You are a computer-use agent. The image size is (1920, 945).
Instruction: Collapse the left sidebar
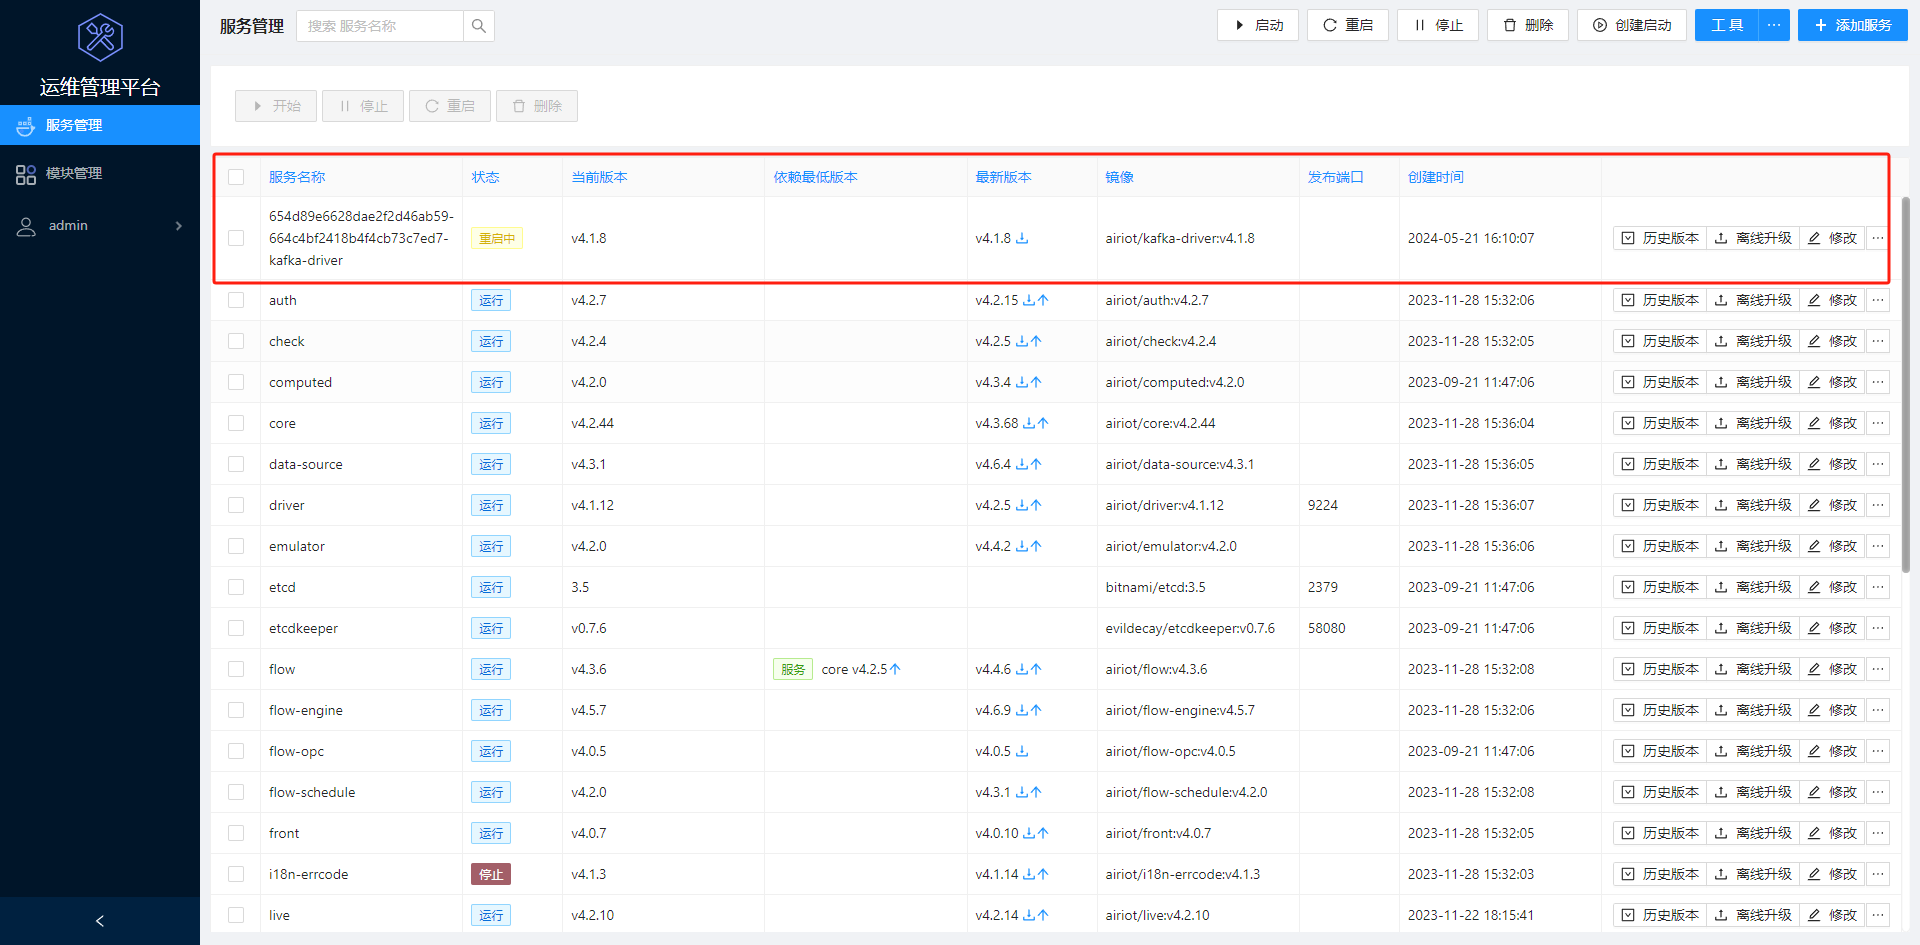100,921
